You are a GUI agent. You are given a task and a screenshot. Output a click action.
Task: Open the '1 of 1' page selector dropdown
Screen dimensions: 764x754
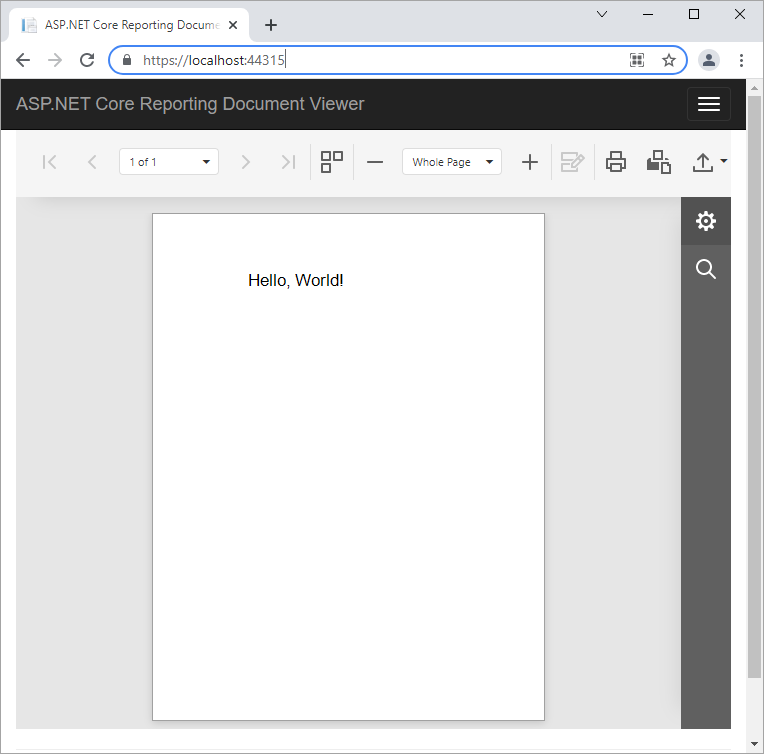coord(169,162)
